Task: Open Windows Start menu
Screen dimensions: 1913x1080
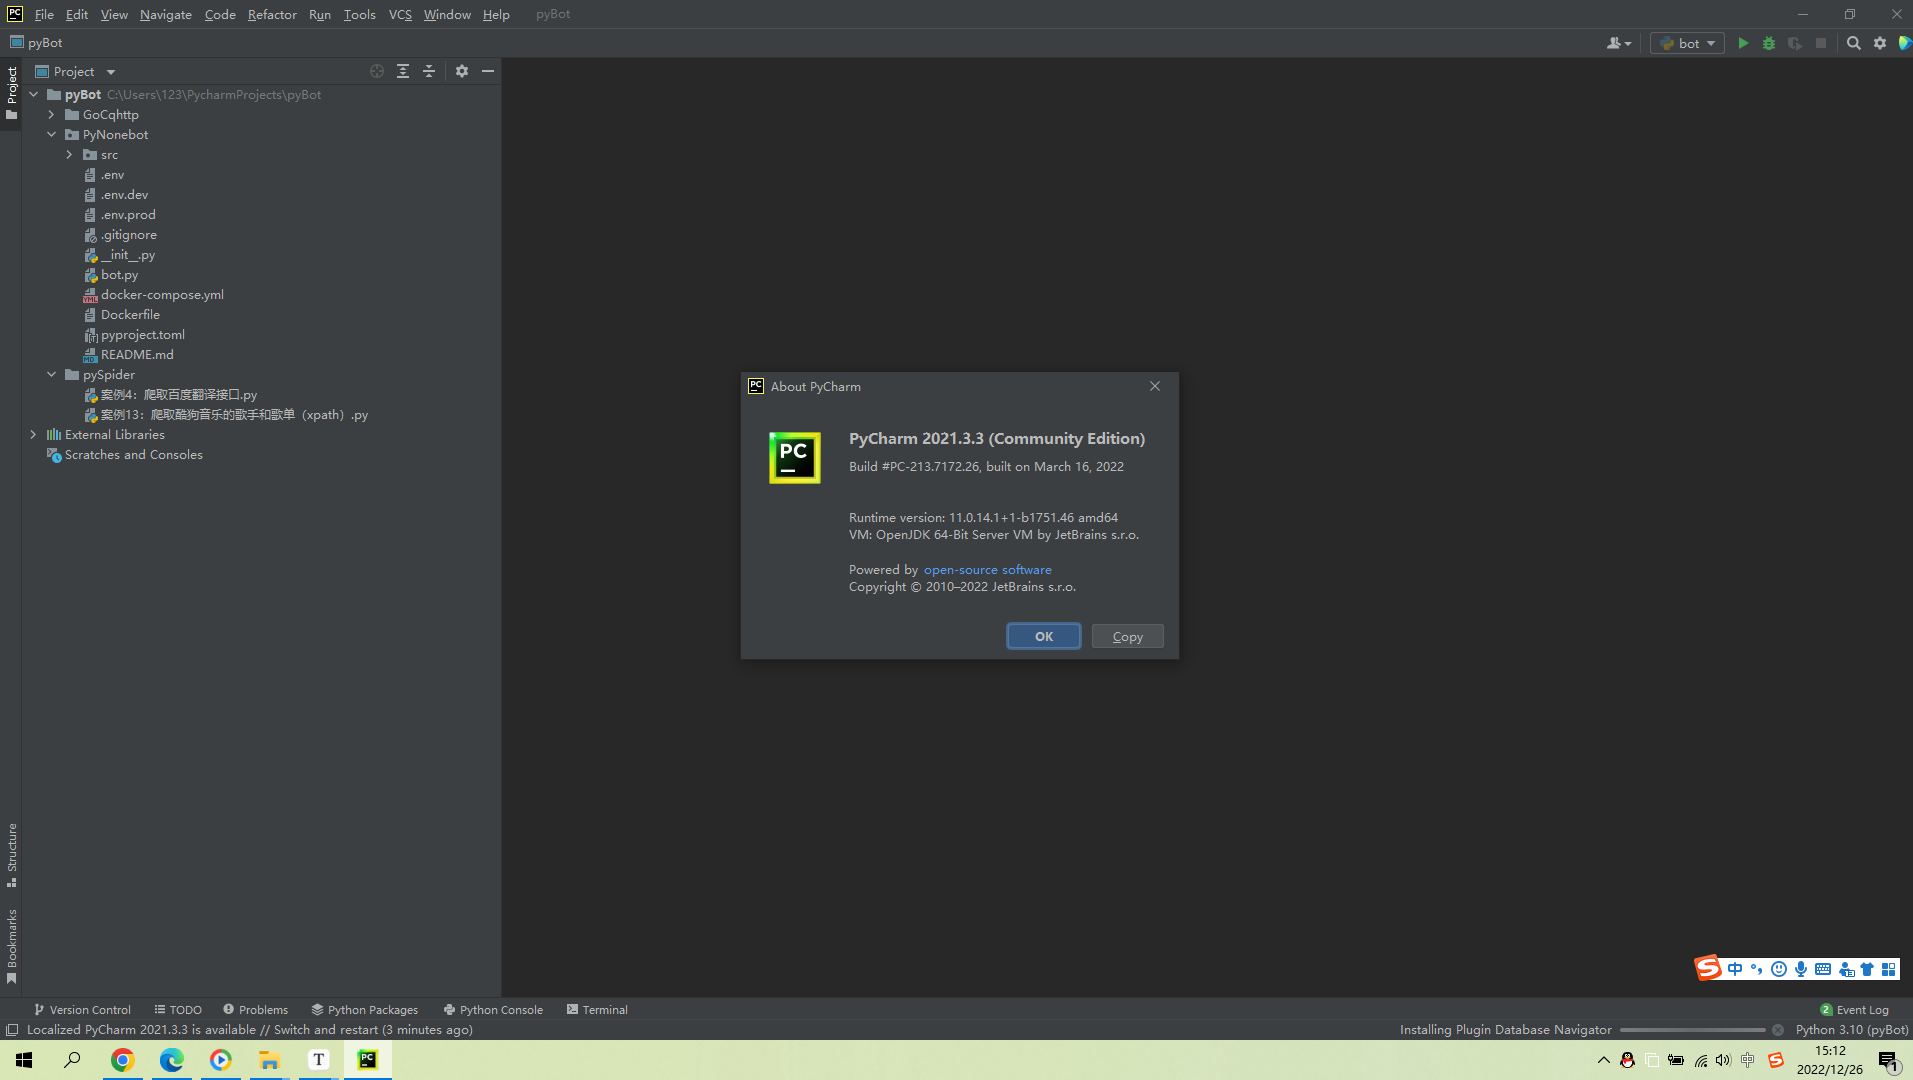Action: (24, 1060)
